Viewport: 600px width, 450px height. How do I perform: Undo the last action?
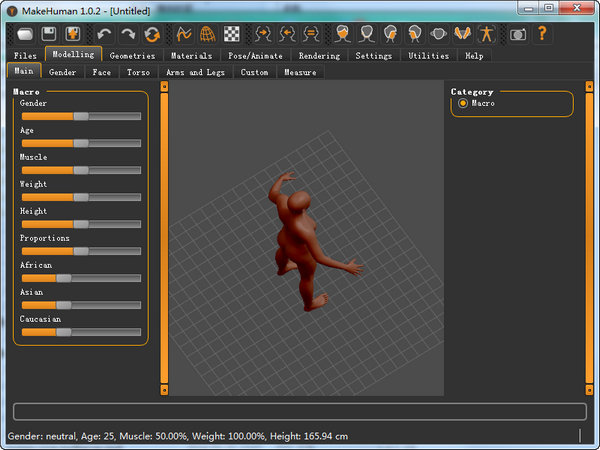click(x=104, y=34)
